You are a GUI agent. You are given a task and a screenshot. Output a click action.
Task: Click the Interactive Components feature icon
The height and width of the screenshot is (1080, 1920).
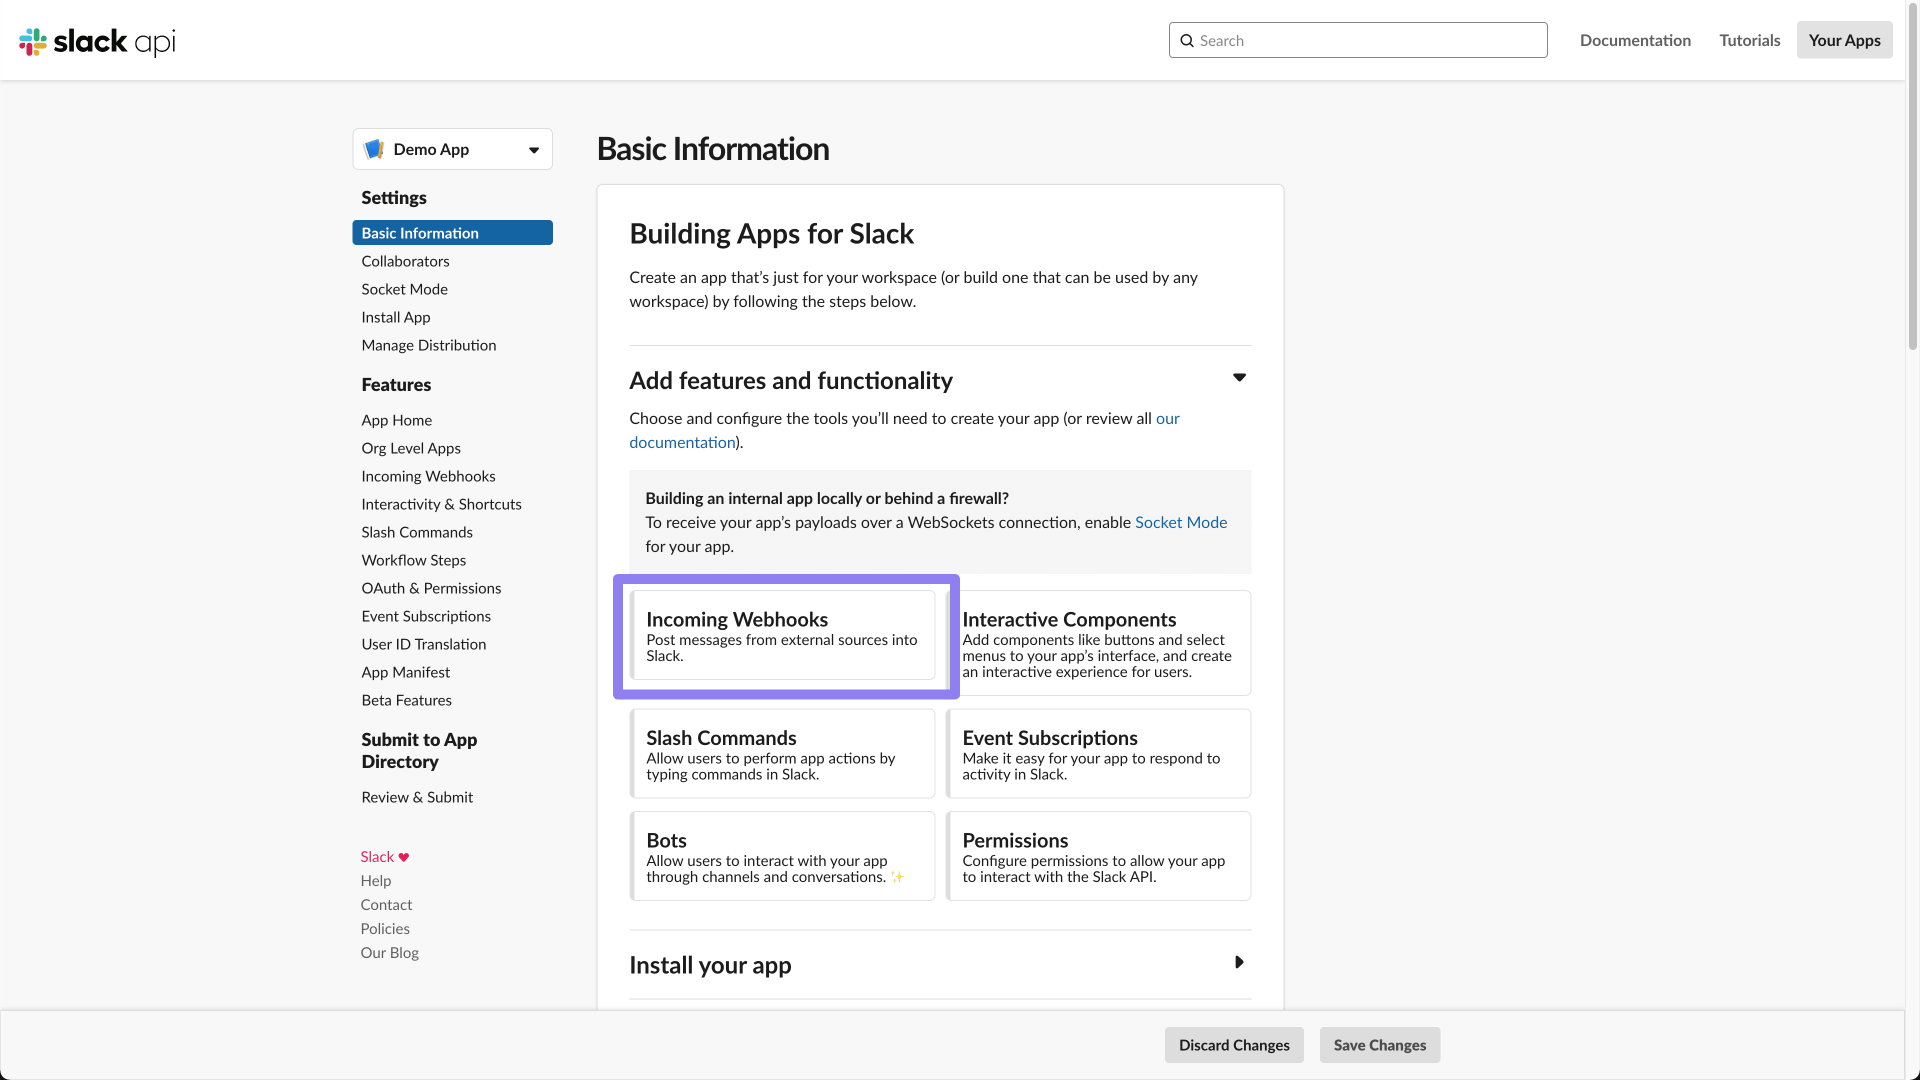click(1098, 642)
